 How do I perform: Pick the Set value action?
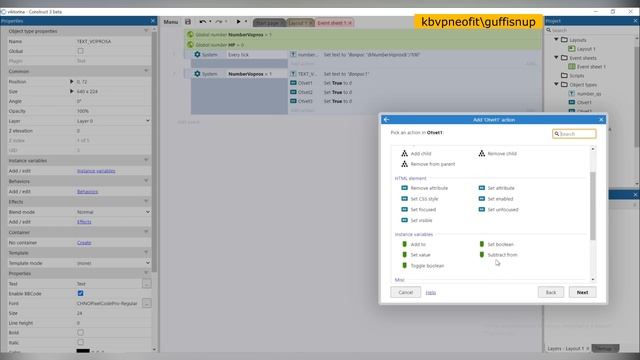416,255
